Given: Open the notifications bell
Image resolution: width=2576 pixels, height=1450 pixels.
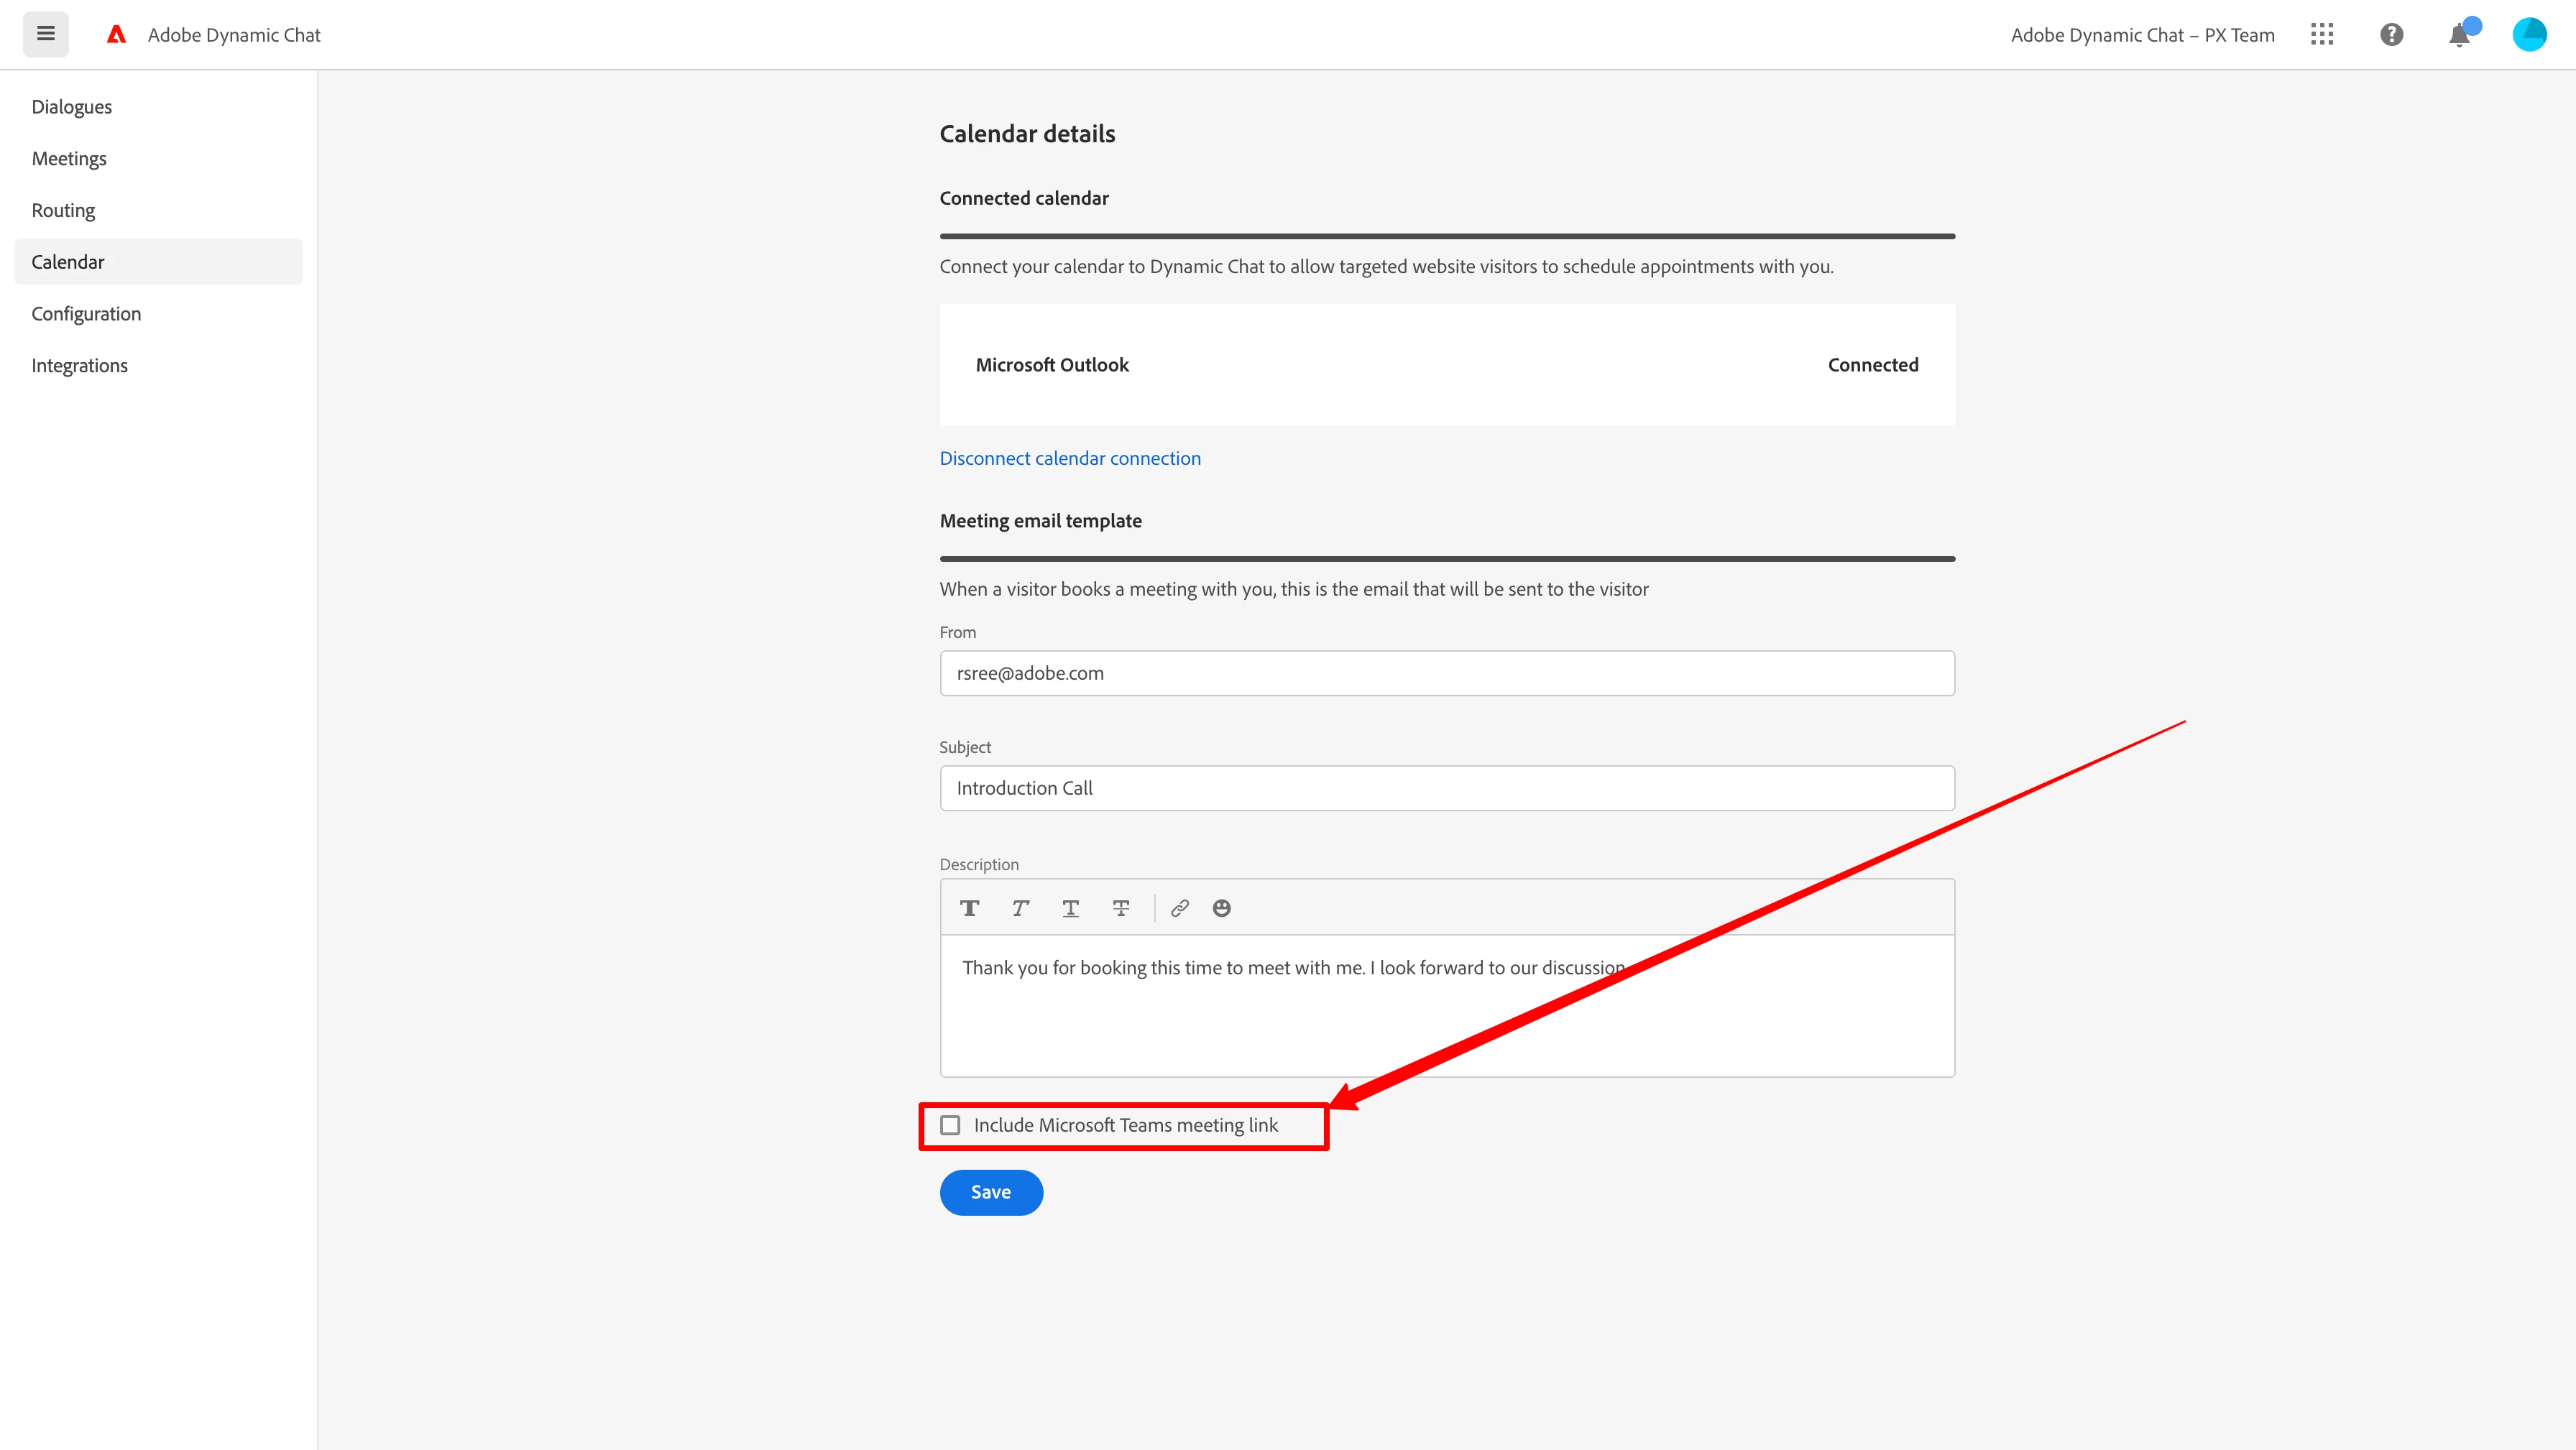Looking at the screenshot, I should [x=2459, y=36].
